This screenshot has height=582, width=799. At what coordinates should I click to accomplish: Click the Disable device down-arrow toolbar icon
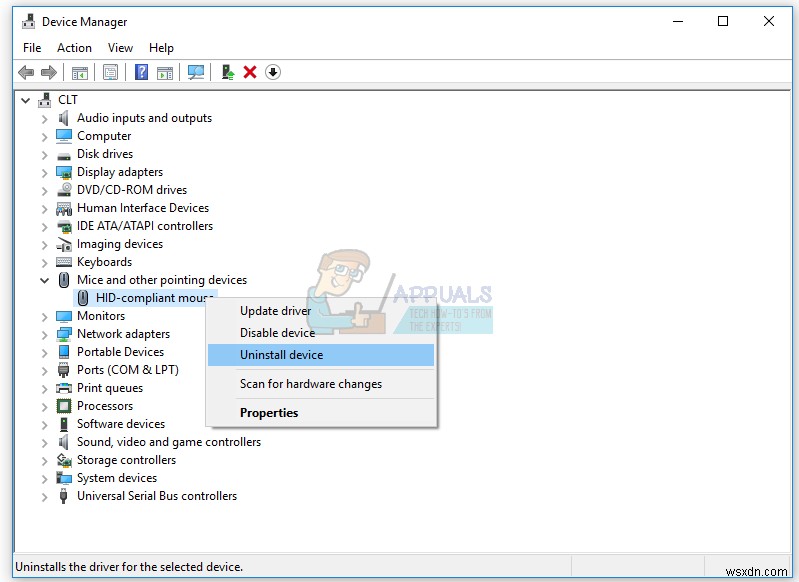[273, 72]
